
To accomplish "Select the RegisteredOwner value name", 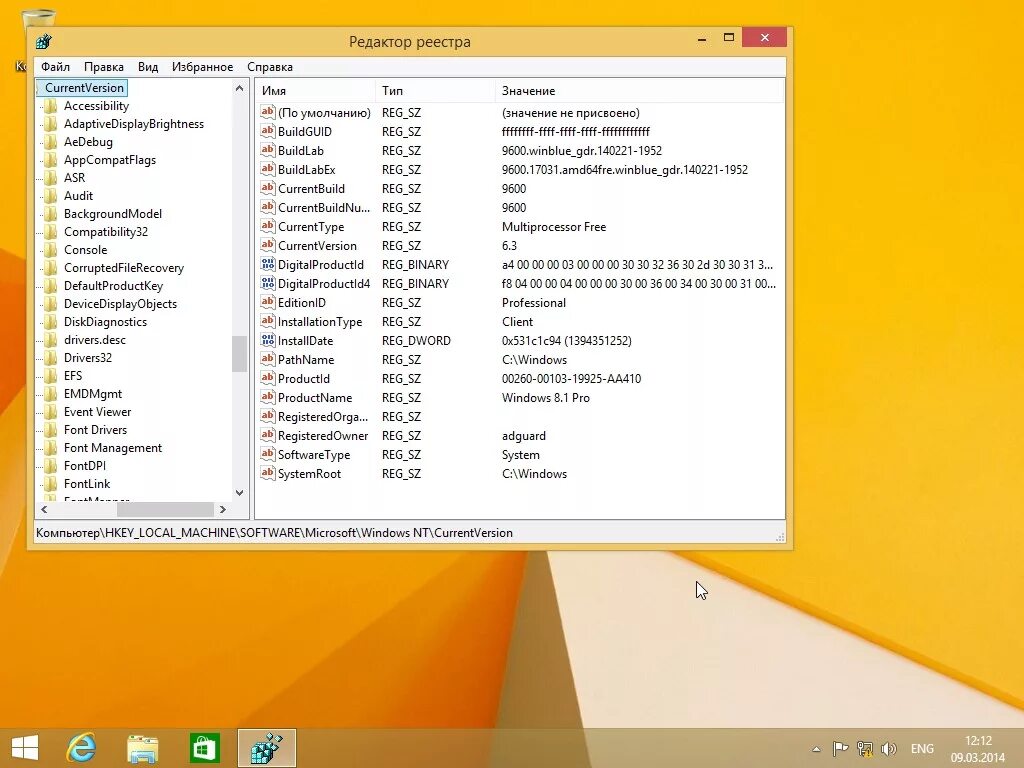I will (323, 436).
